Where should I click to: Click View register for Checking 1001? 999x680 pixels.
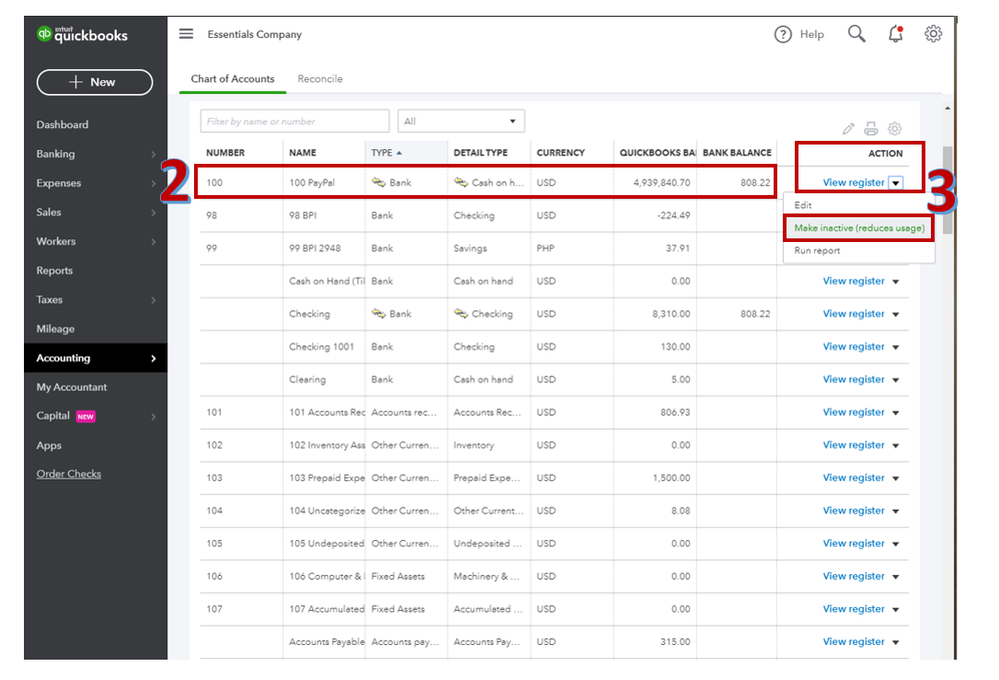854,347
